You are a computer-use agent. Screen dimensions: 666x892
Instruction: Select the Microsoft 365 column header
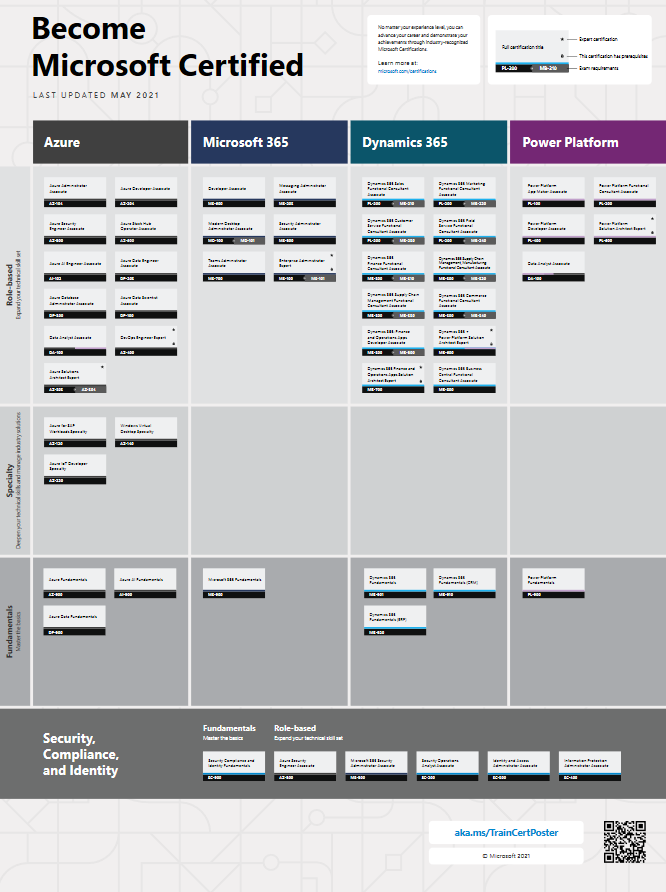[x=269, y=142]
